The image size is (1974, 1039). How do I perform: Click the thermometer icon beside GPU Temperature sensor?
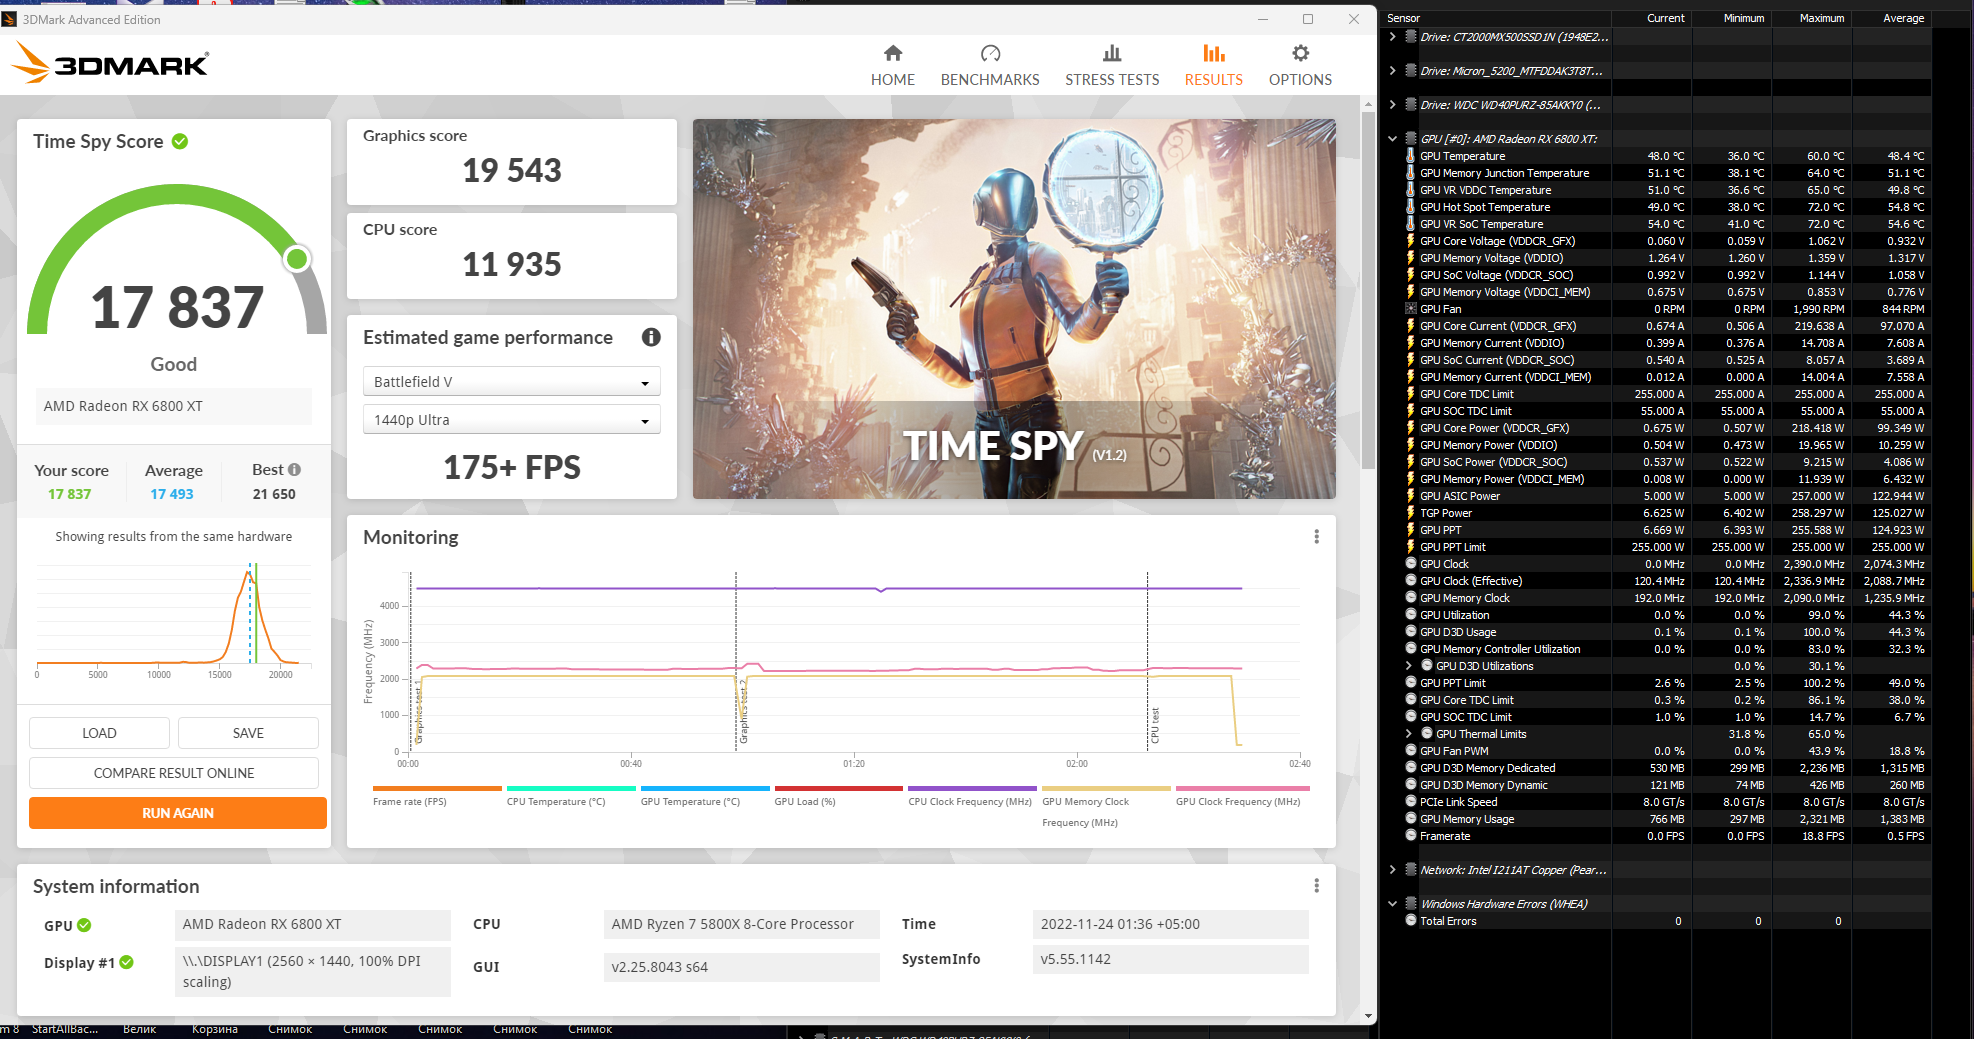[1411, 156]
